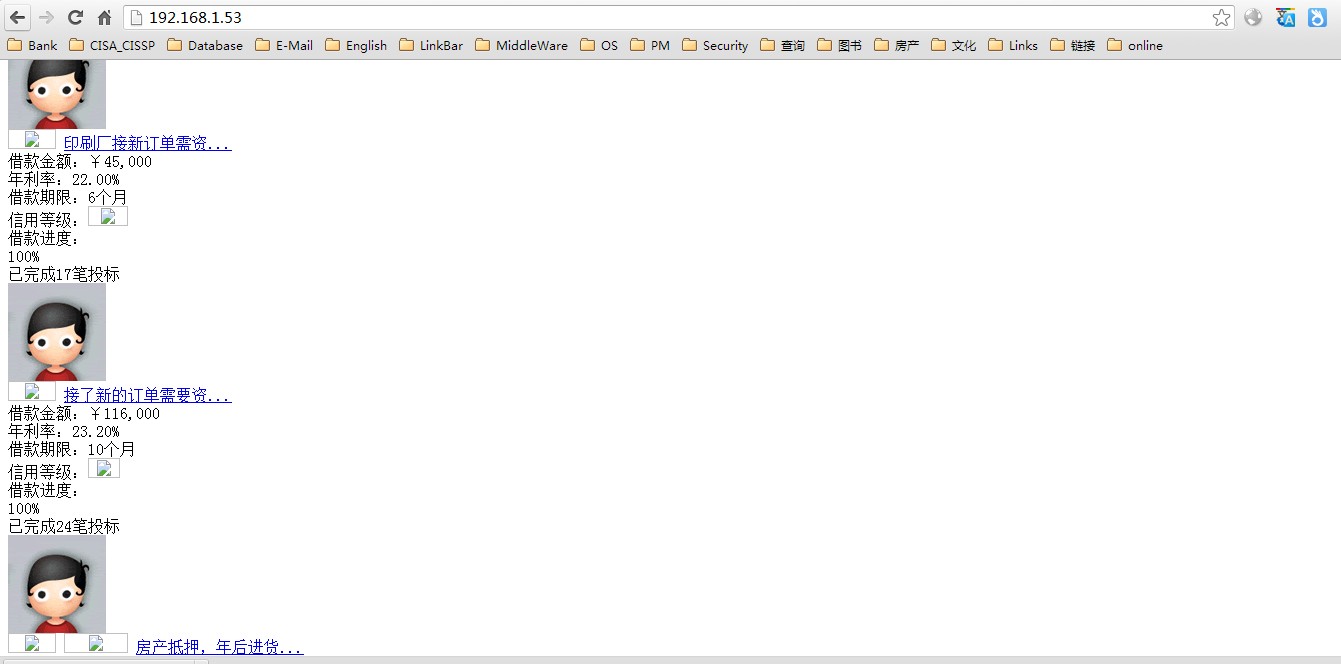The width and height of the screenshot is (1341, 664).
Task: Open the loan link 印刷厂接新订单需资...
Action: (x=147, y=143)
